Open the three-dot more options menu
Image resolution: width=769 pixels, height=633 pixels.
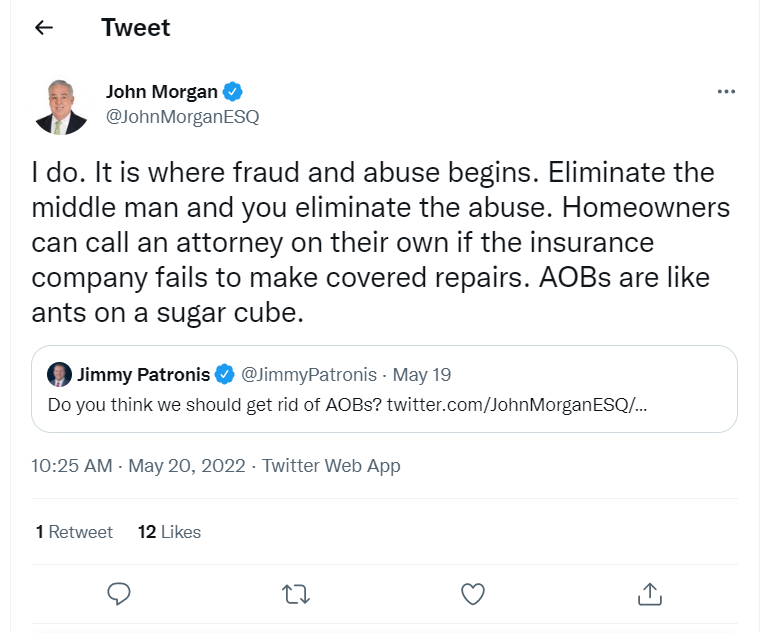coord(726,92)
